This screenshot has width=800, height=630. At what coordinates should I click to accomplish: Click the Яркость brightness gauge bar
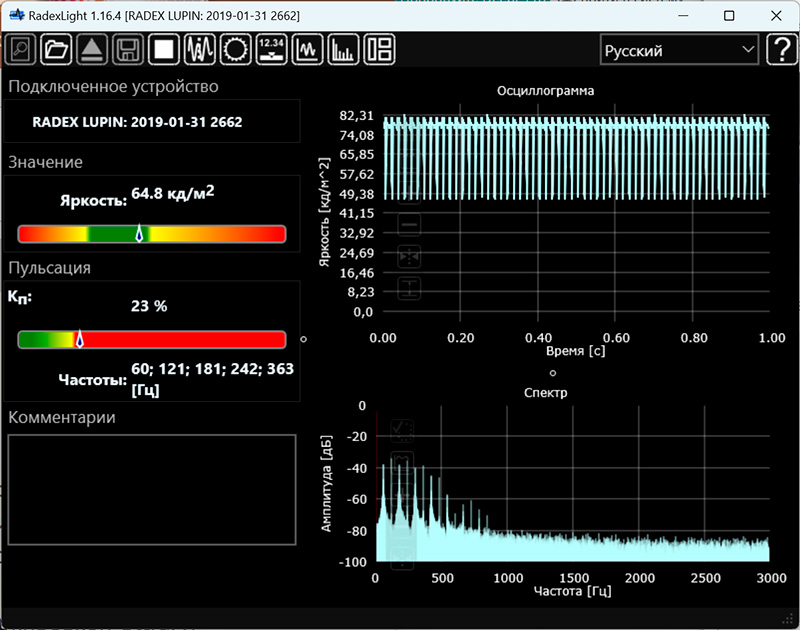point(152,234)
